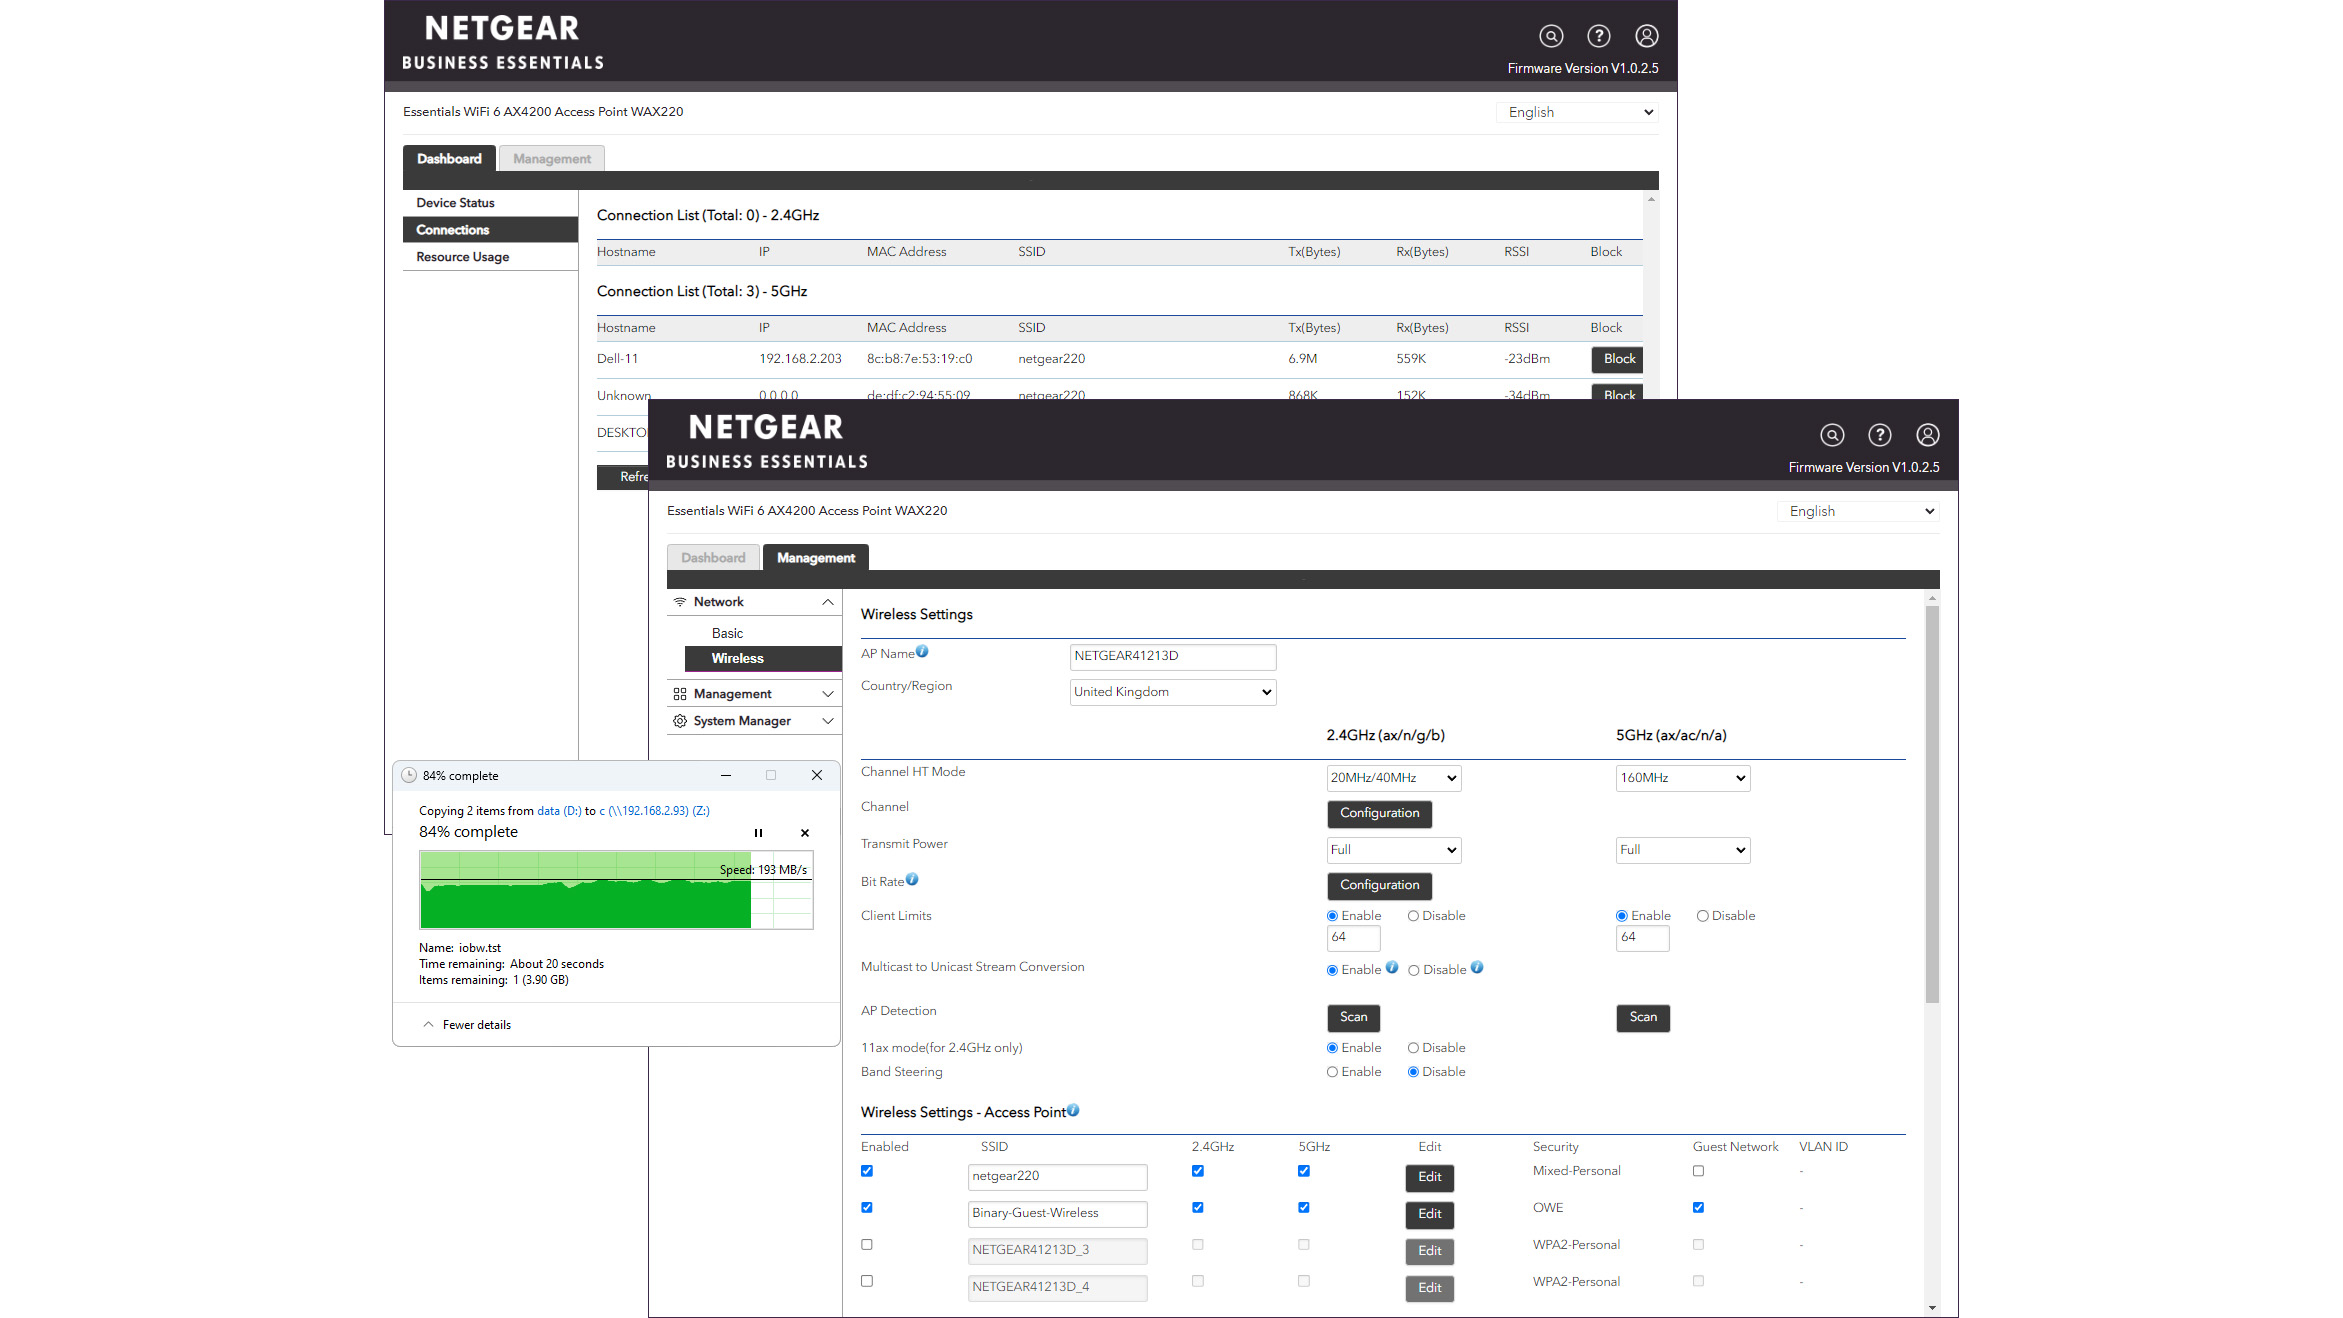Click front window vertical scrollbar thumb
The width and height of the screenshot is (2343, 1318).
point(1931,803)
